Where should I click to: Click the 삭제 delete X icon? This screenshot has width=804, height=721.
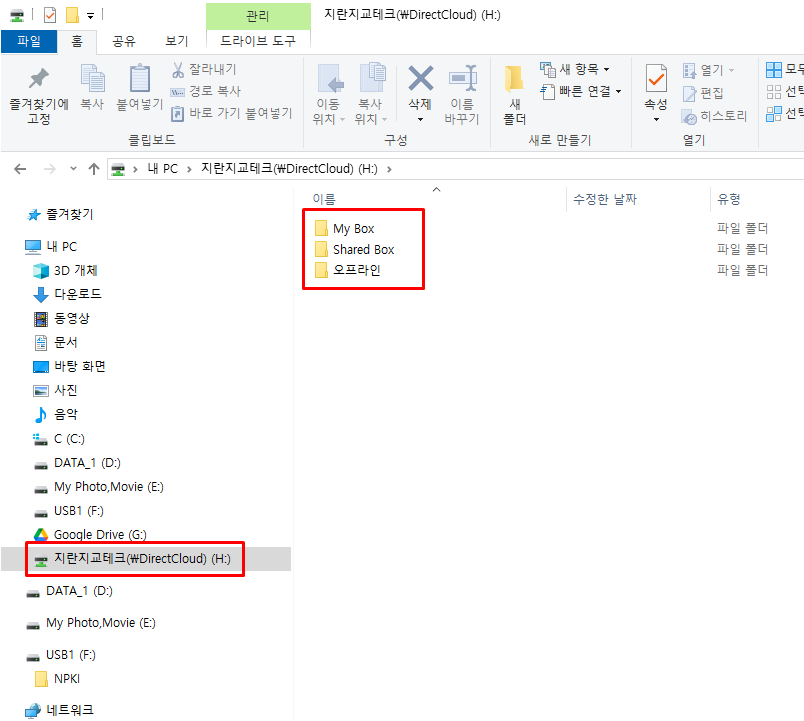point(420,79)
